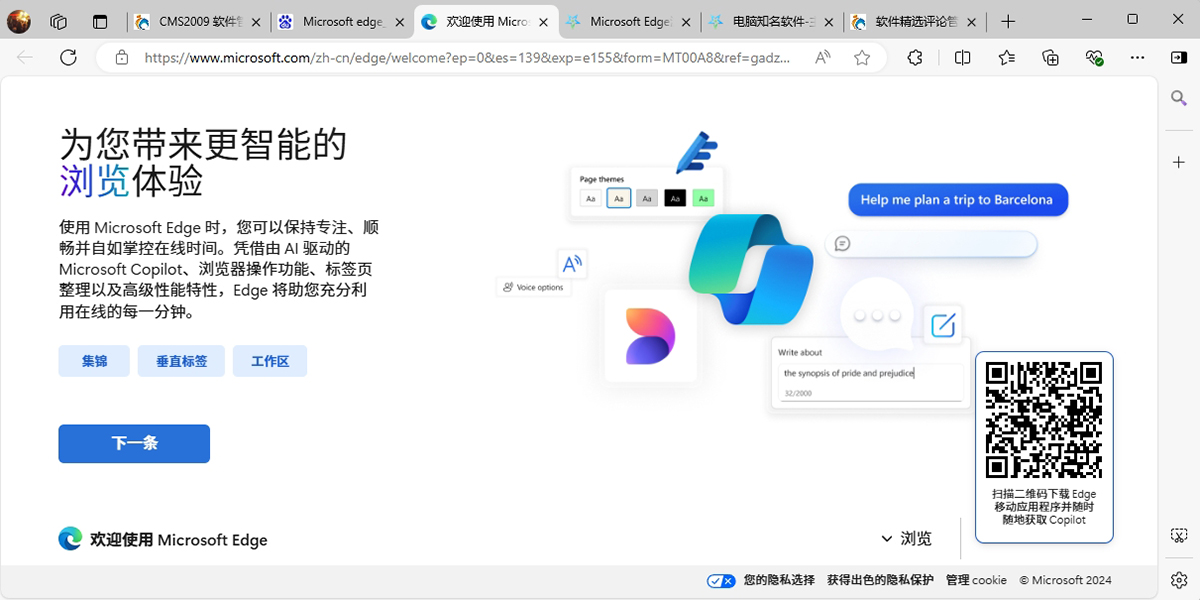Click the read aloud A icon in illustration
Viewport: 1200px width, 600px height.
[572, 264]
